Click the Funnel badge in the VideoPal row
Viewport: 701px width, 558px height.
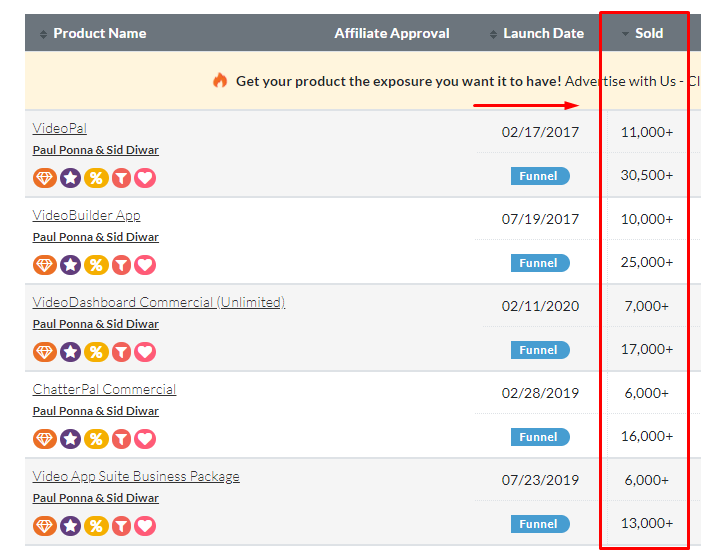(x=540, y=176)
